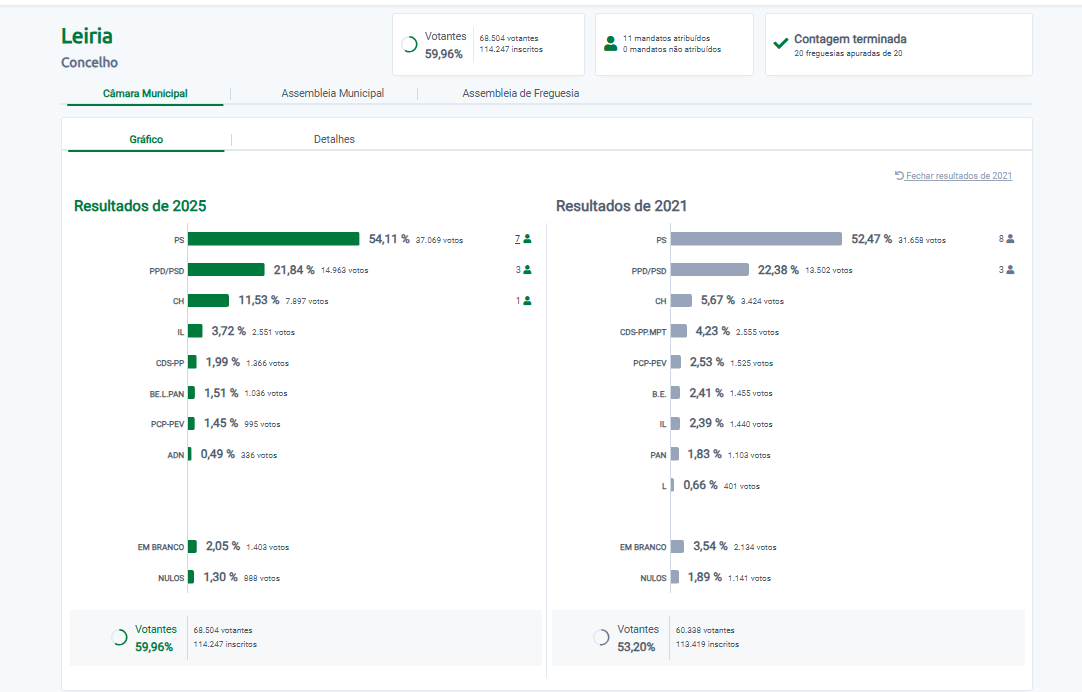The width and height of the screenshot is (1082, 692).
Task: Click PPD/PSD 2025 mandates person icon
Action: (527, 270)
